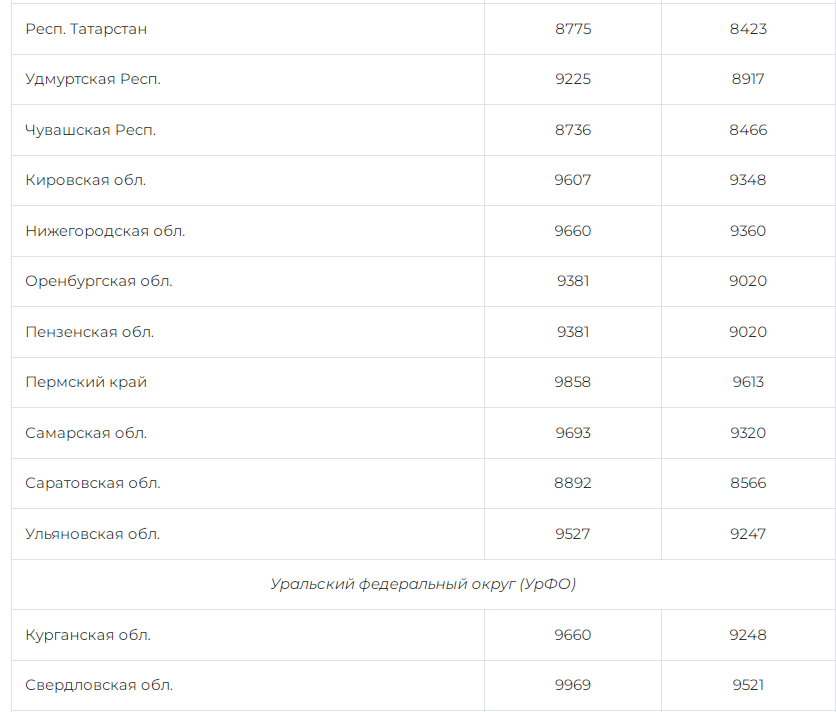Image resolution: width=836 pixels, height=712 pixels.
Task: Select the Кировская обл. row label
Action: click(x=86, y=180)
